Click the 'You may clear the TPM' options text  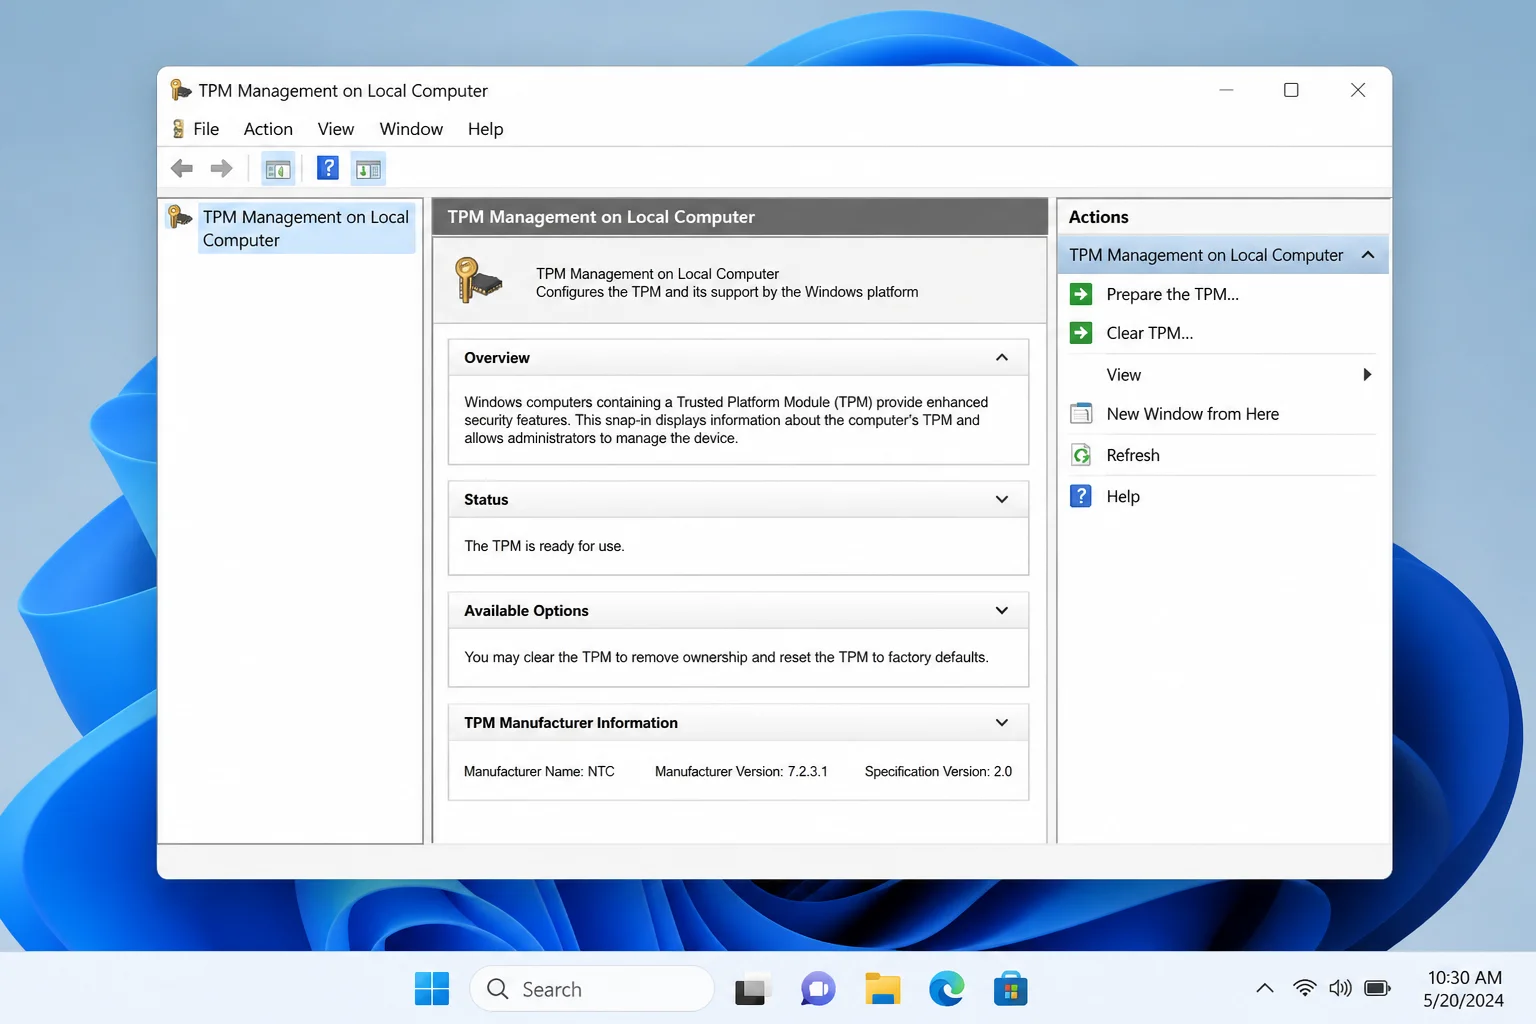click(726, 657)
